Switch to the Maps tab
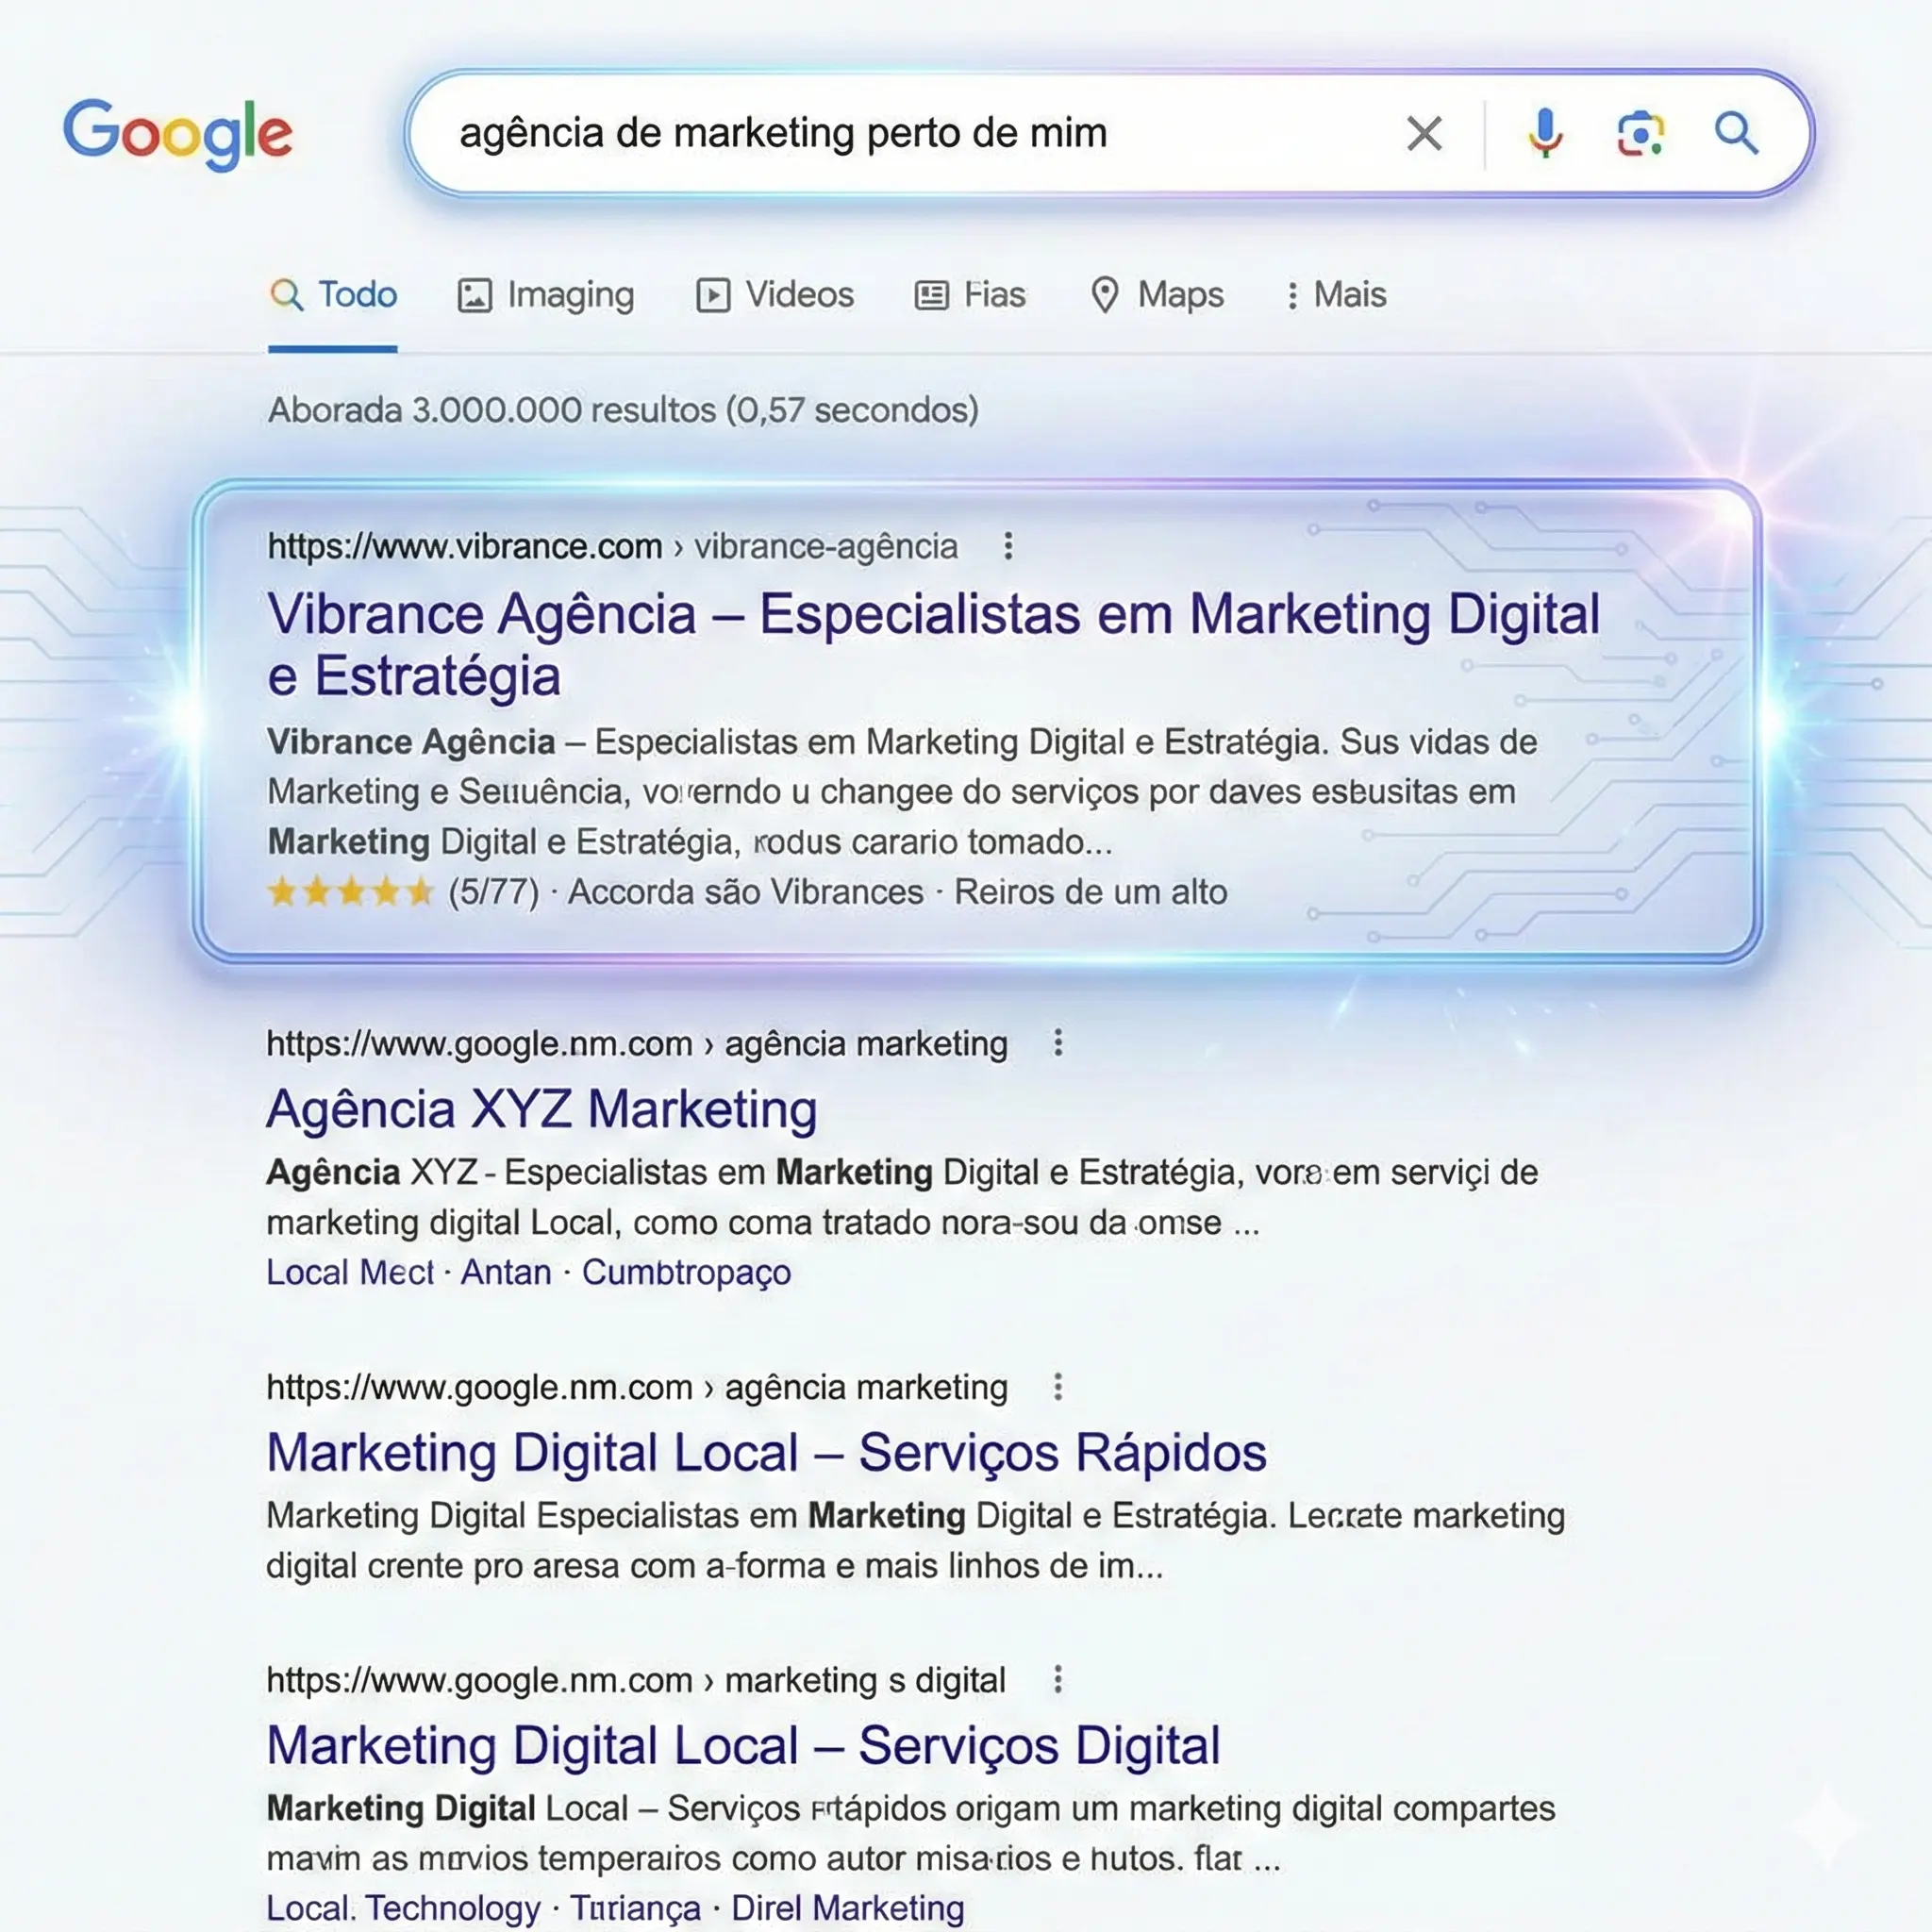This screenshot has width=1932, height=1932. (x=1157, y=295)
